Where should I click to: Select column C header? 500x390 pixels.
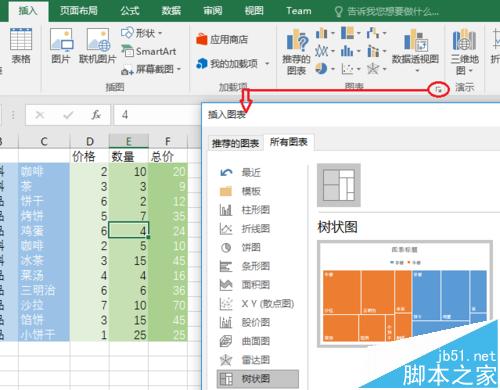tap(44, 141)
